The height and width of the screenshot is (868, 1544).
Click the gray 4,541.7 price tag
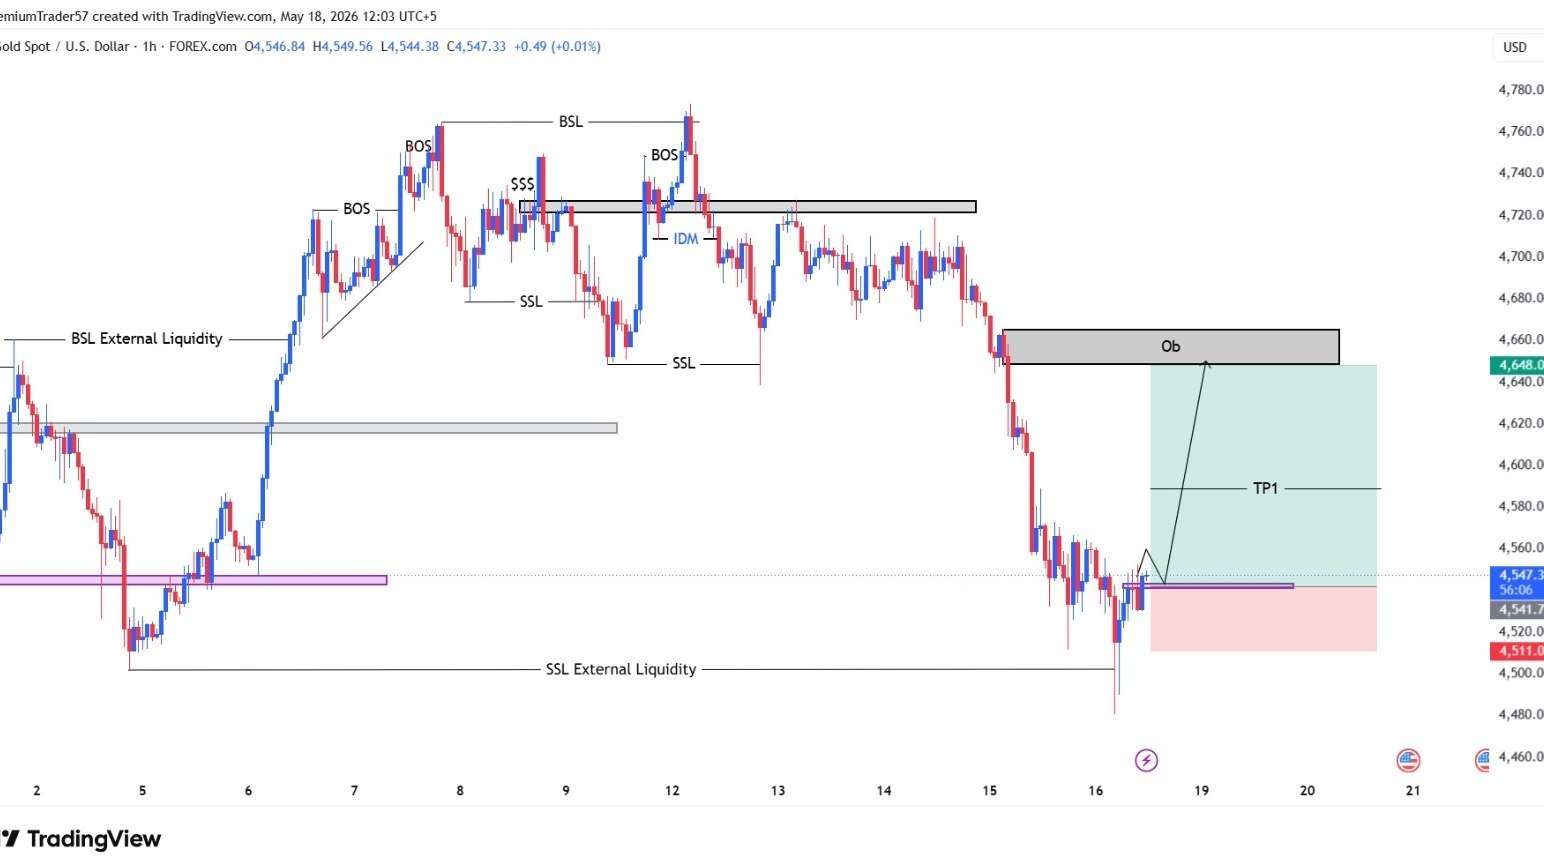click(1516, 609)
